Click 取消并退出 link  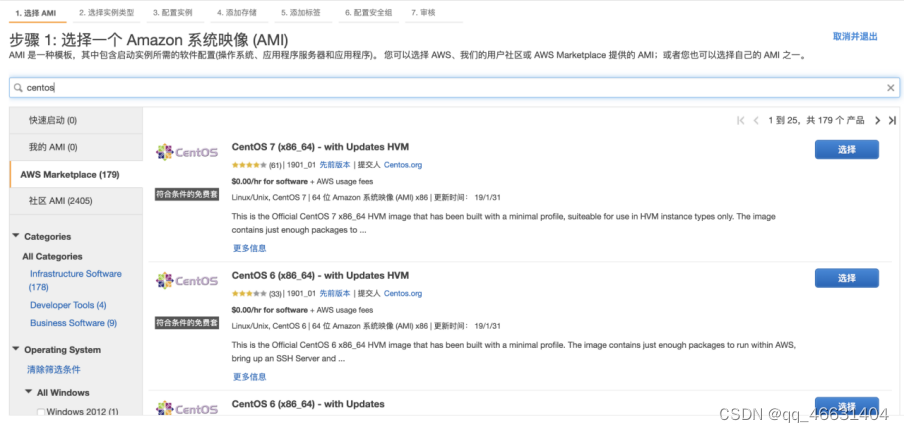(855, 36)
